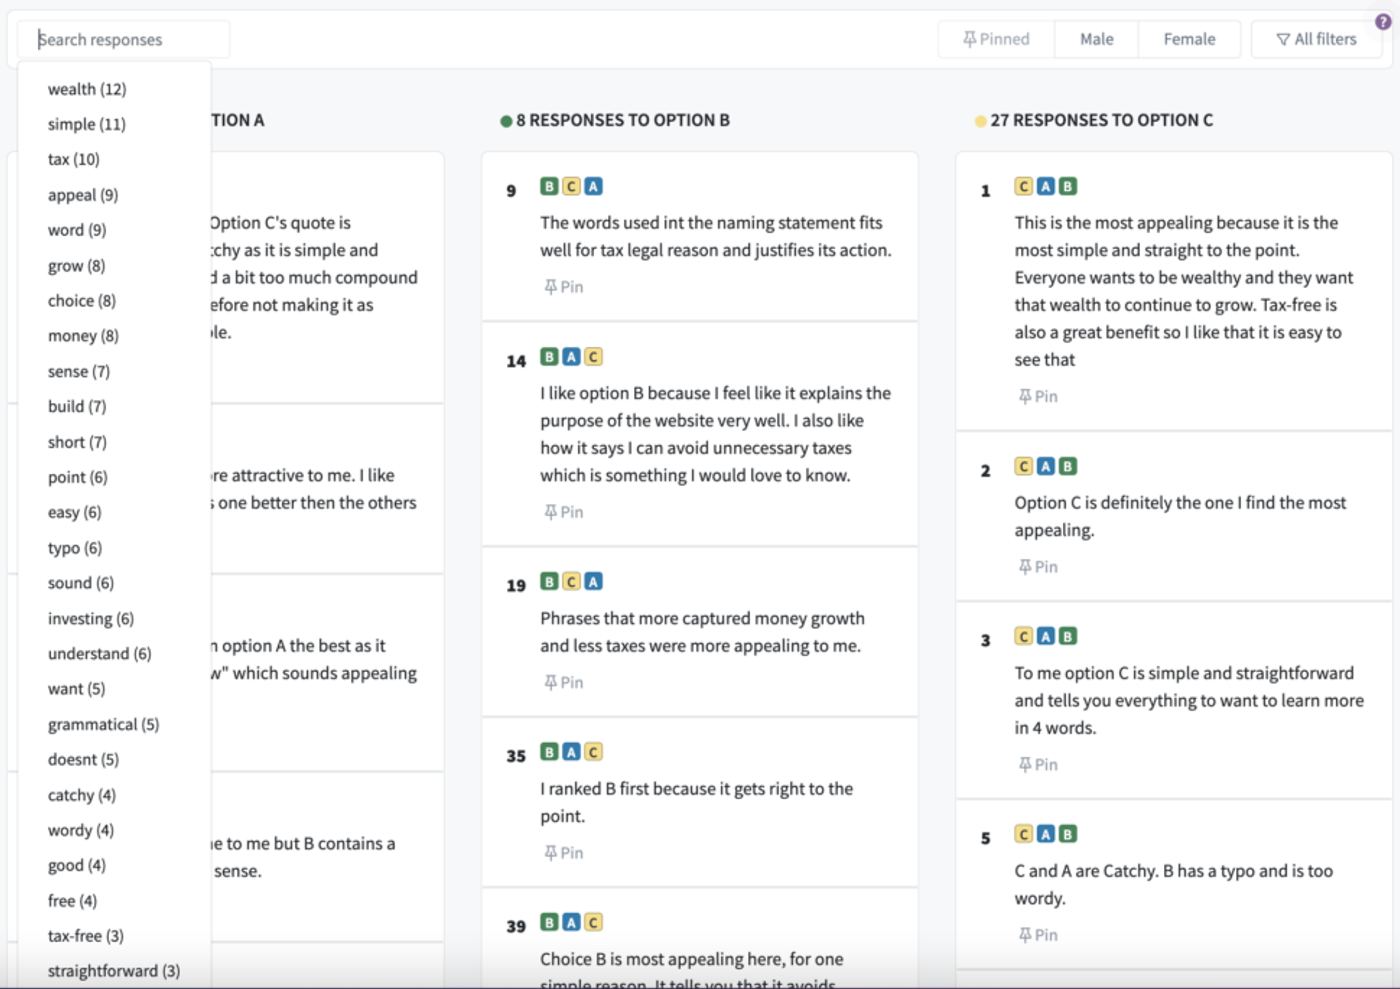Open the All filters dropdown
This screenshot has width=1400, height=989.
[1316, 39]
